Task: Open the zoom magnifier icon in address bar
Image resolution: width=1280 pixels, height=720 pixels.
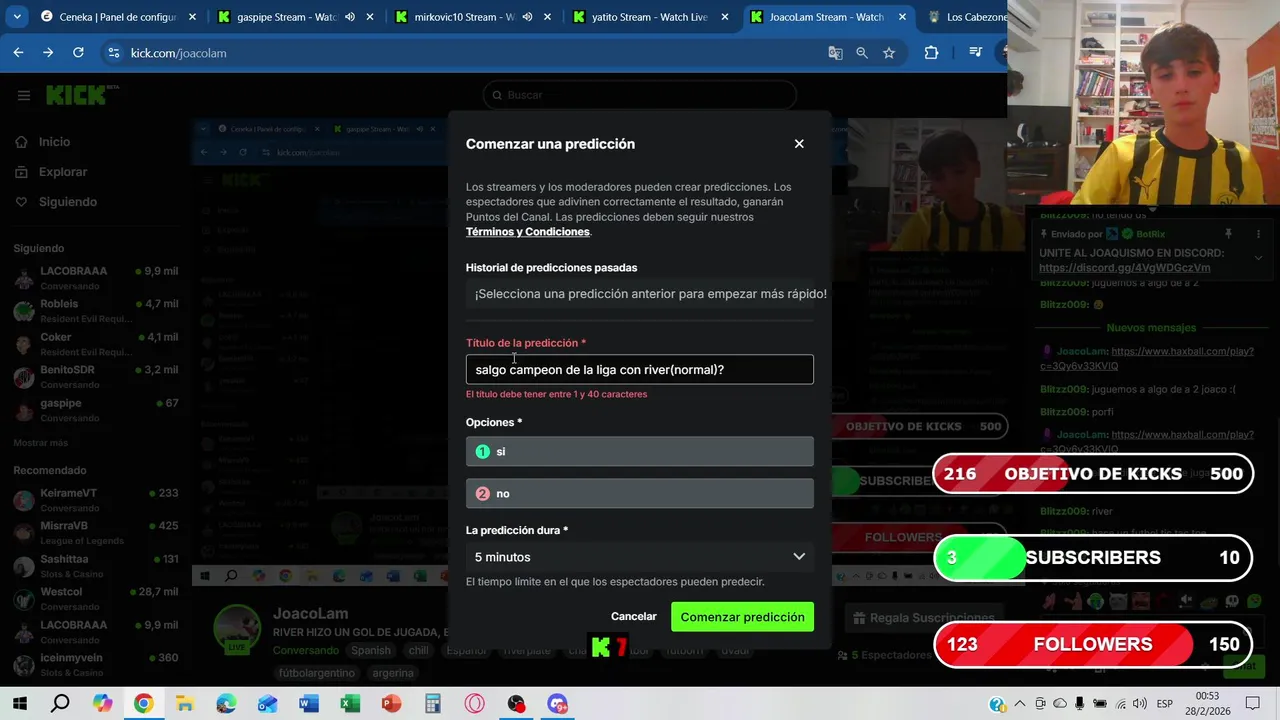Action: pos(862,53)
